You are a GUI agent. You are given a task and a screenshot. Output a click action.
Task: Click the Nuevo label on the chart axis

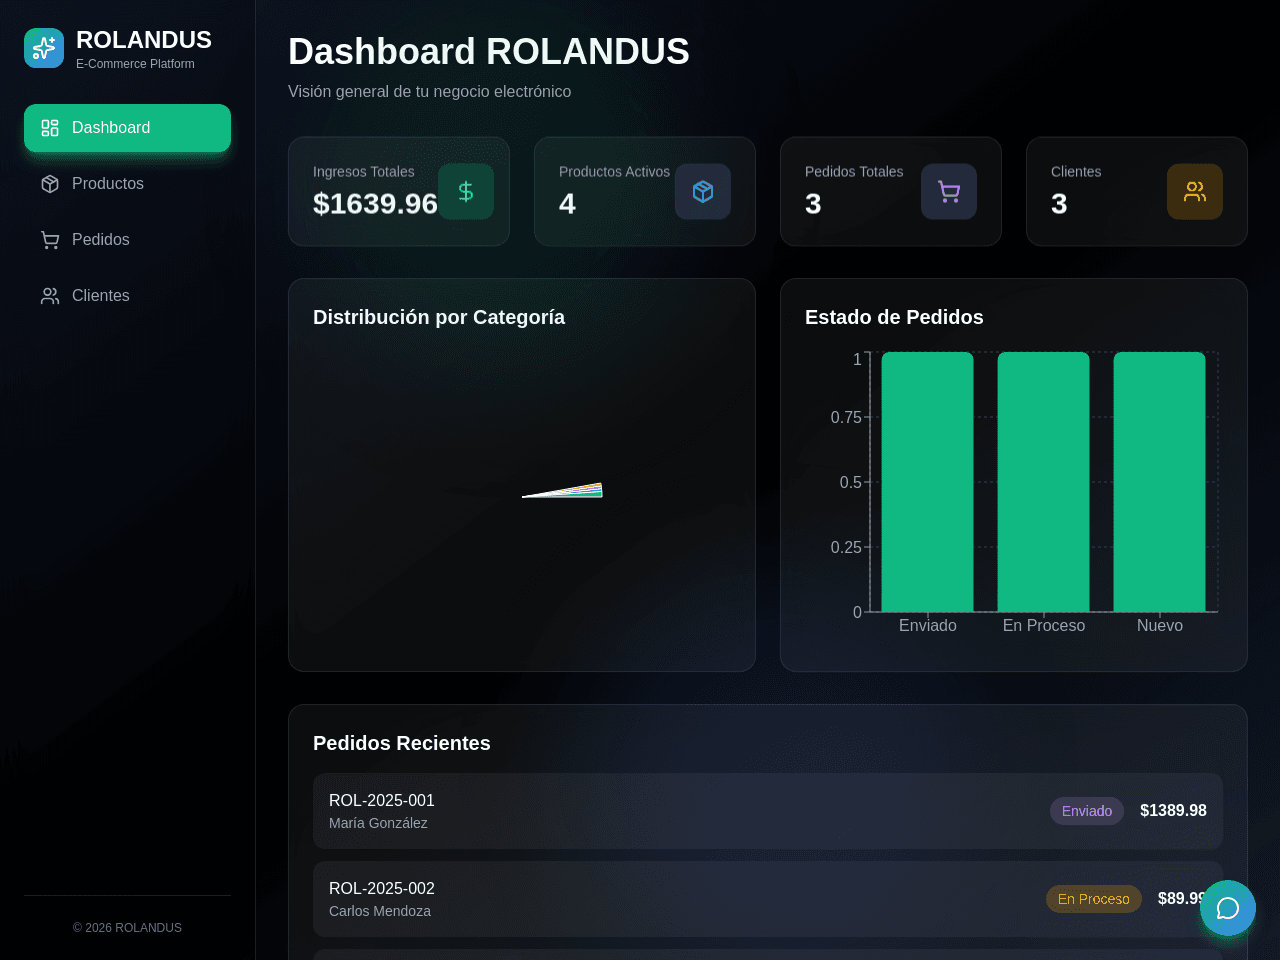click(x=1160, y=626)
